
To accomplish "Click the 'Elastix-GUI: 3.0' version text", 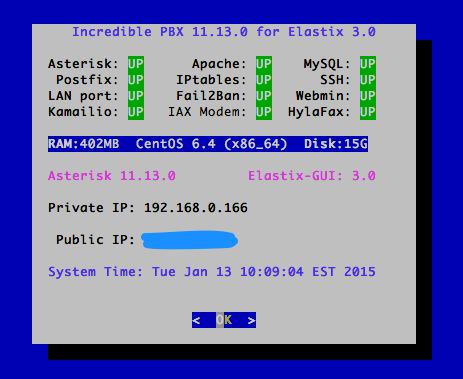I will [x=312, y=176].
